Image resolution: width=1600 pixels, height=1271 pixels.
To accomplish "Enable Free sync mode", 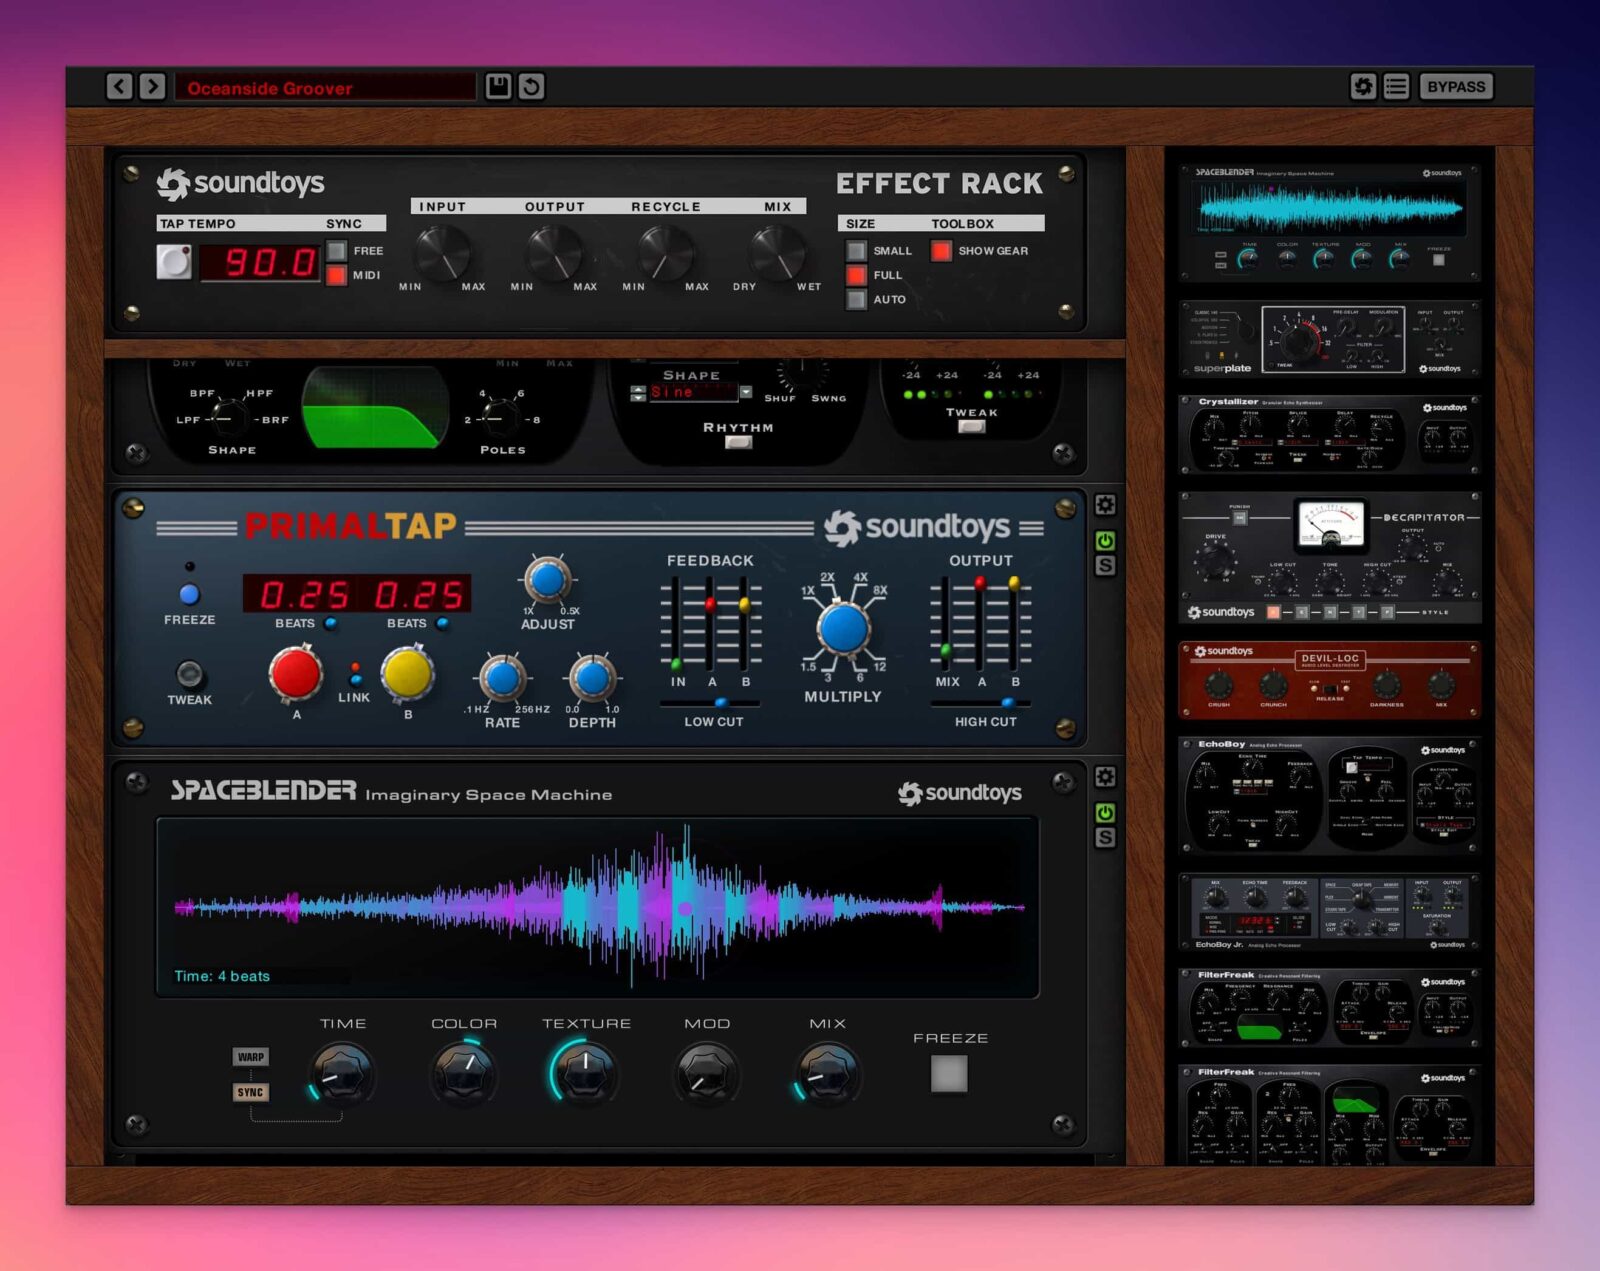I will pos(337,251).
